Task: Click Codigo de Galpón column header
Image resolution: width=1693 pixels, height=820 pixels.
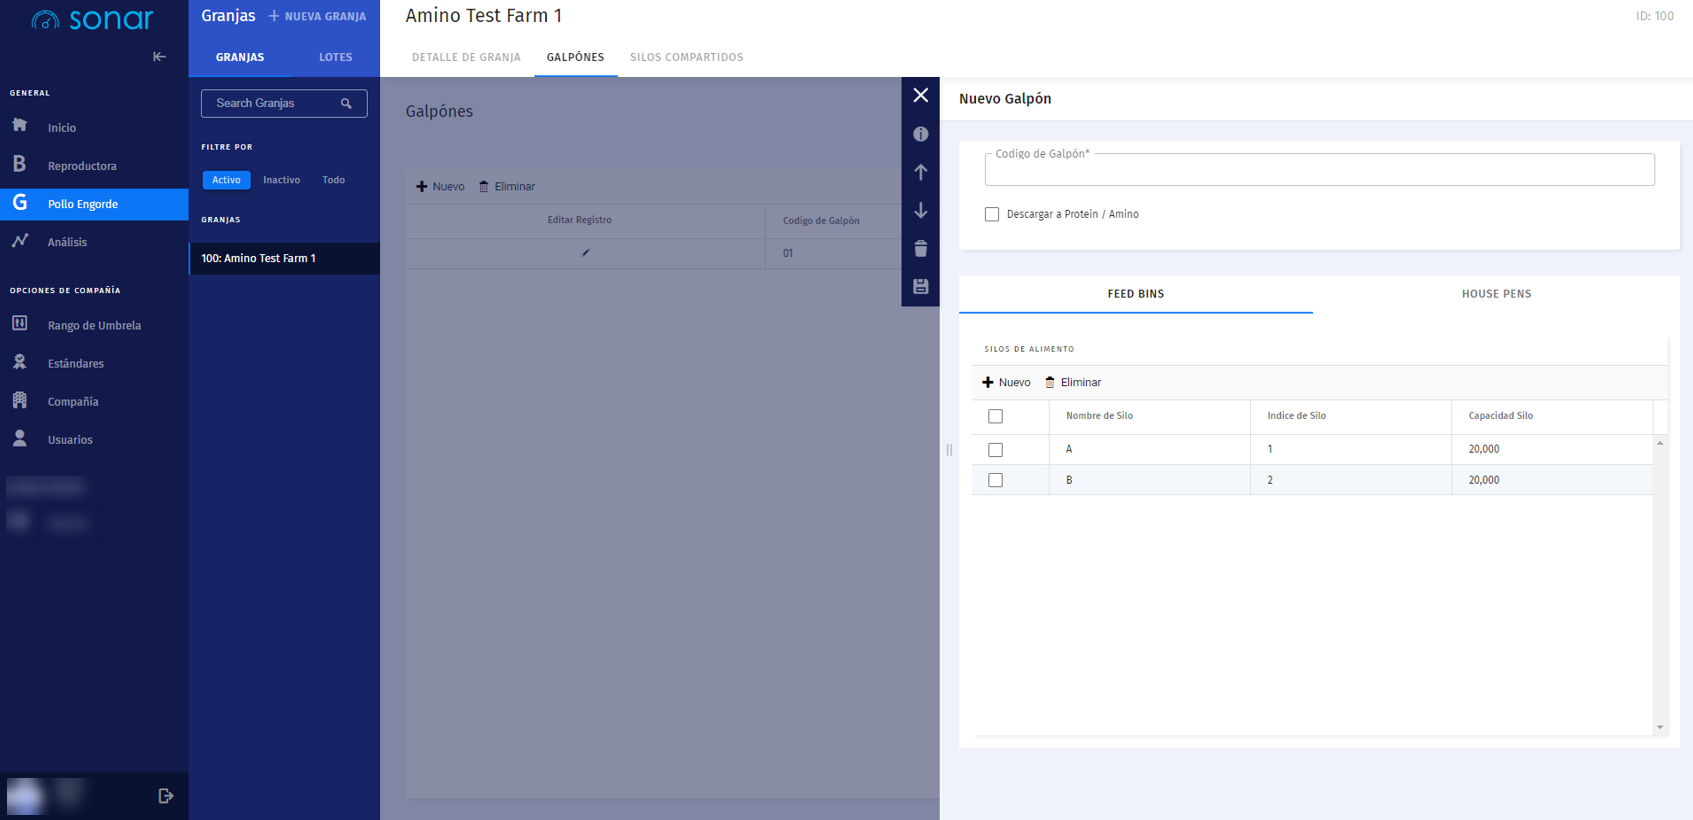Action: tap(833, 220)
